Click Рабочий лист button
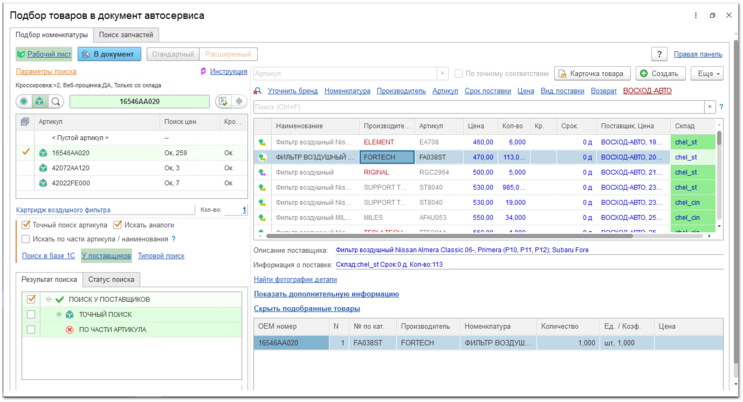Screen dimensions: 743x402 pos(44,55)
